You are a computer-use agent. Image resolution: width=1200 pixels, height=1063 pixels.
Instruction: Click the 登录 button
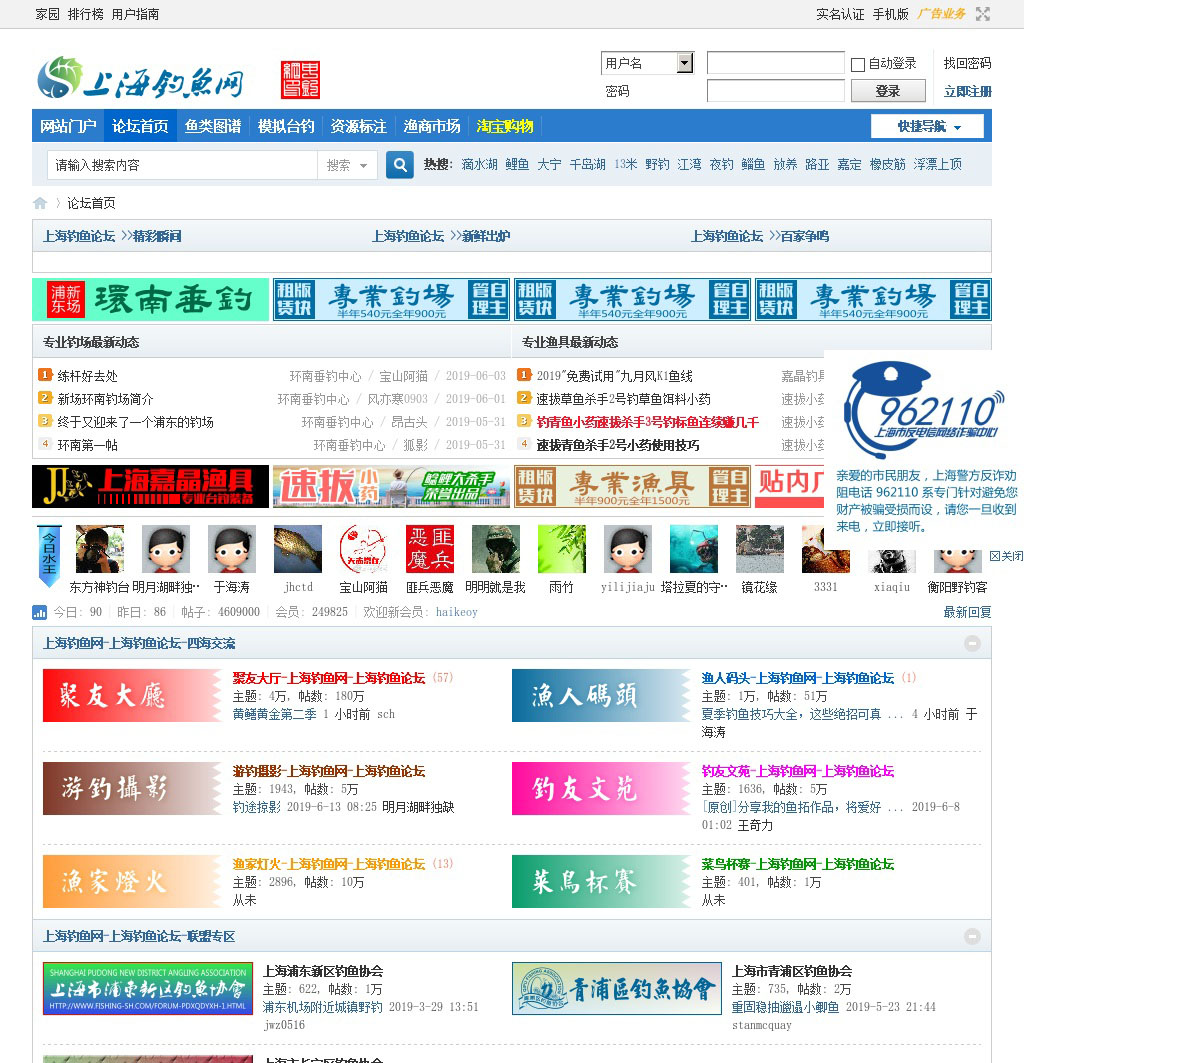(888, 91)
